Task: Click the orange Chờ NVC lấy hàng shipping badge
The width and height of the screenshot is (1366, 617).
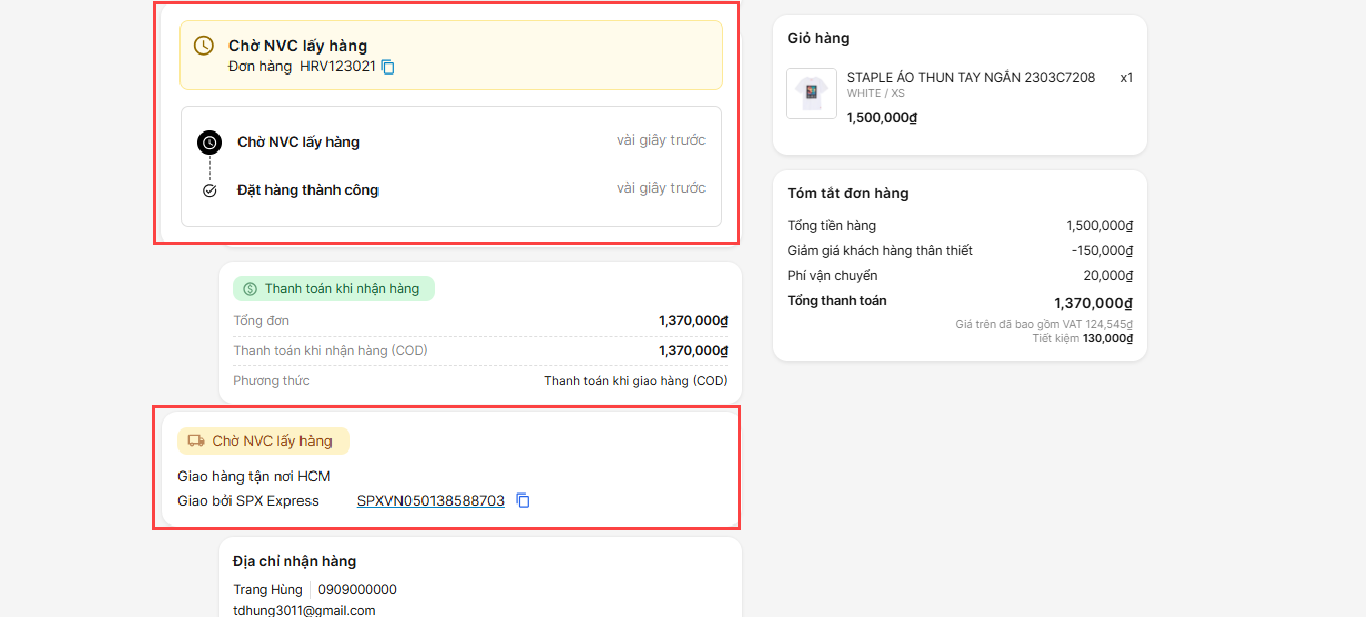Action: [264, 441]
